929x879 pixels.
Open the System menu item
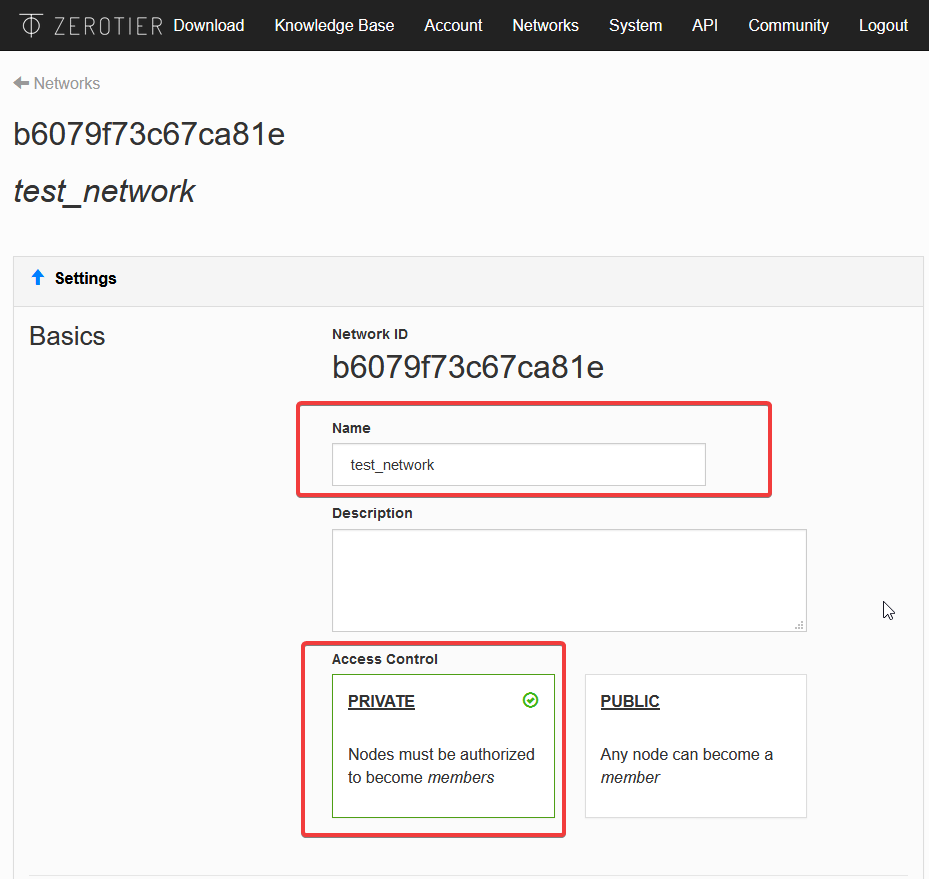pyautogui.click(x=635, y=25)
